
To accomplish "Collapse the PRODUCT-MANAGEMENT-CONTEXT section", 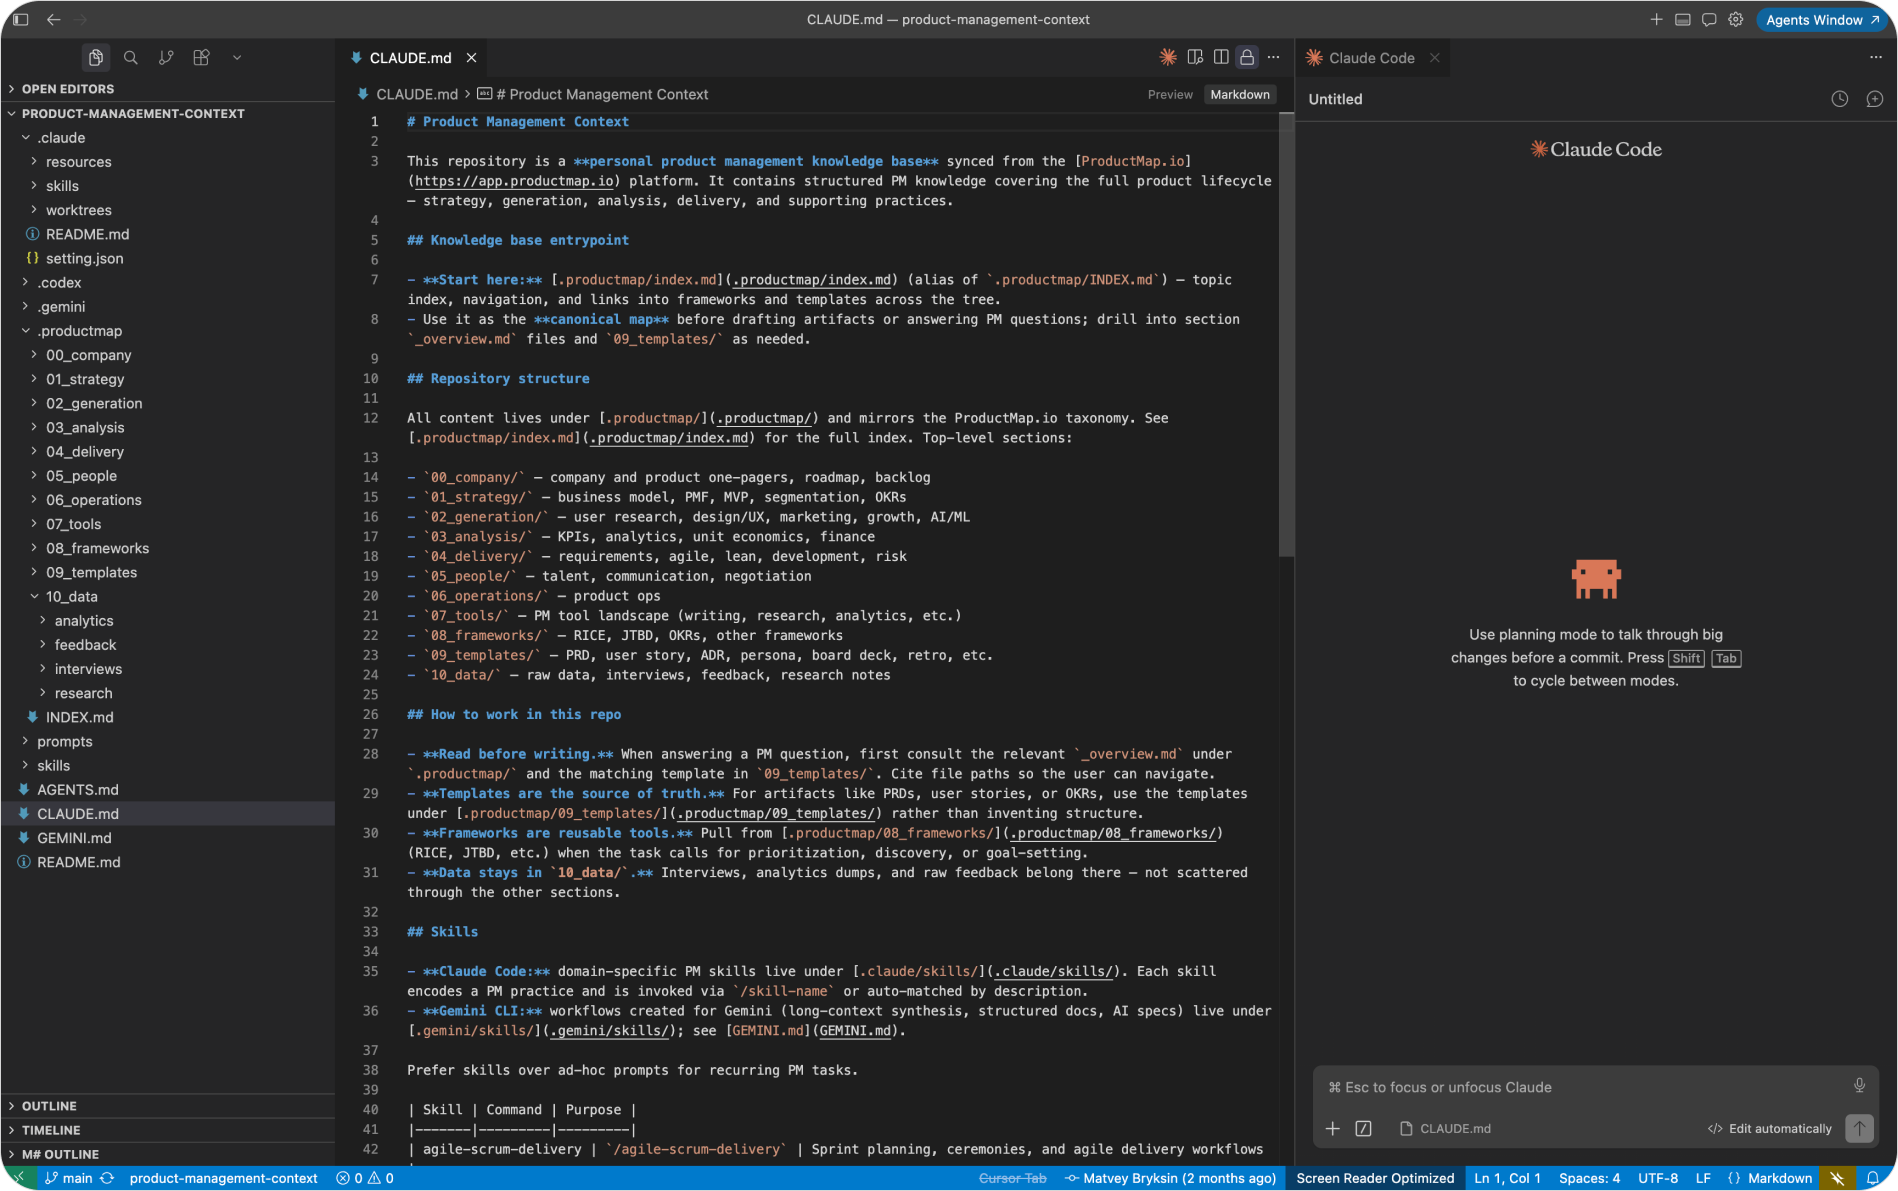I will click(x=167, y=113).
